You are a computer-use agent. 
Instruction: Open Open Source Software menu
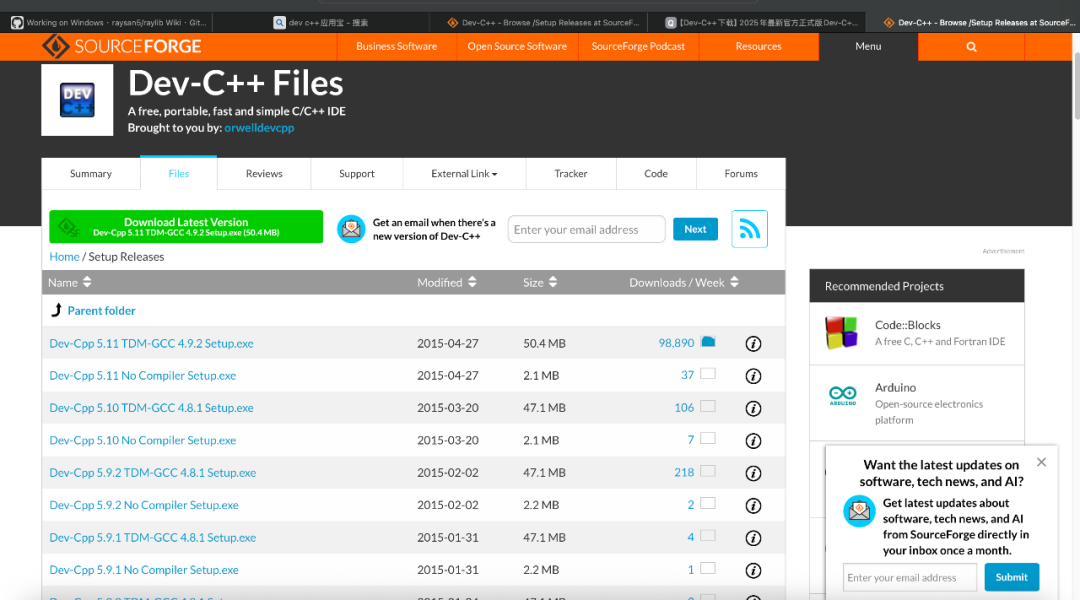click(x=517, y=46)
